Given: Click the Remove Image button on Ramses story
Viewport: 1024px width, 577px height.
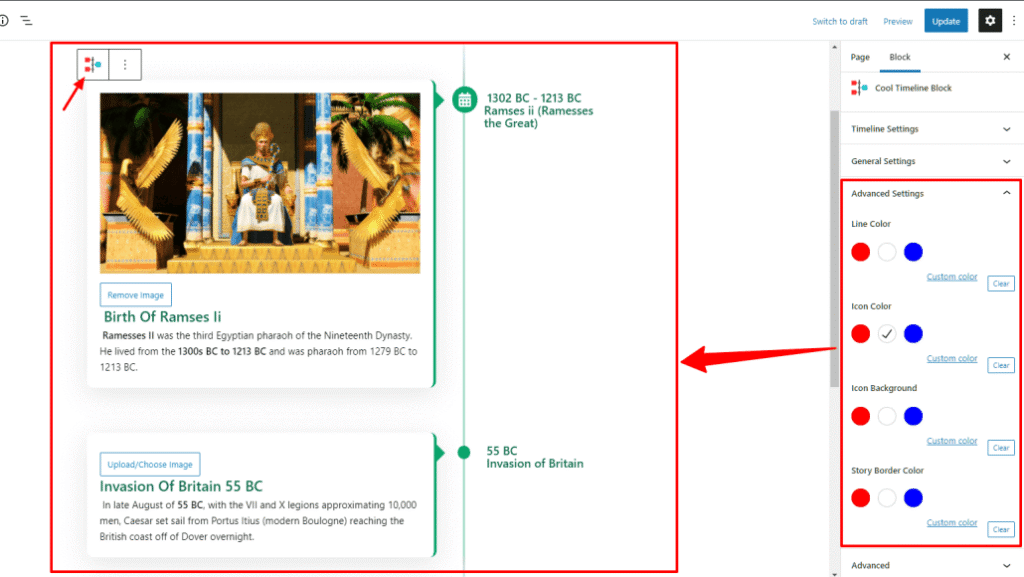Looking at the screenshot, I should point(135,294).
